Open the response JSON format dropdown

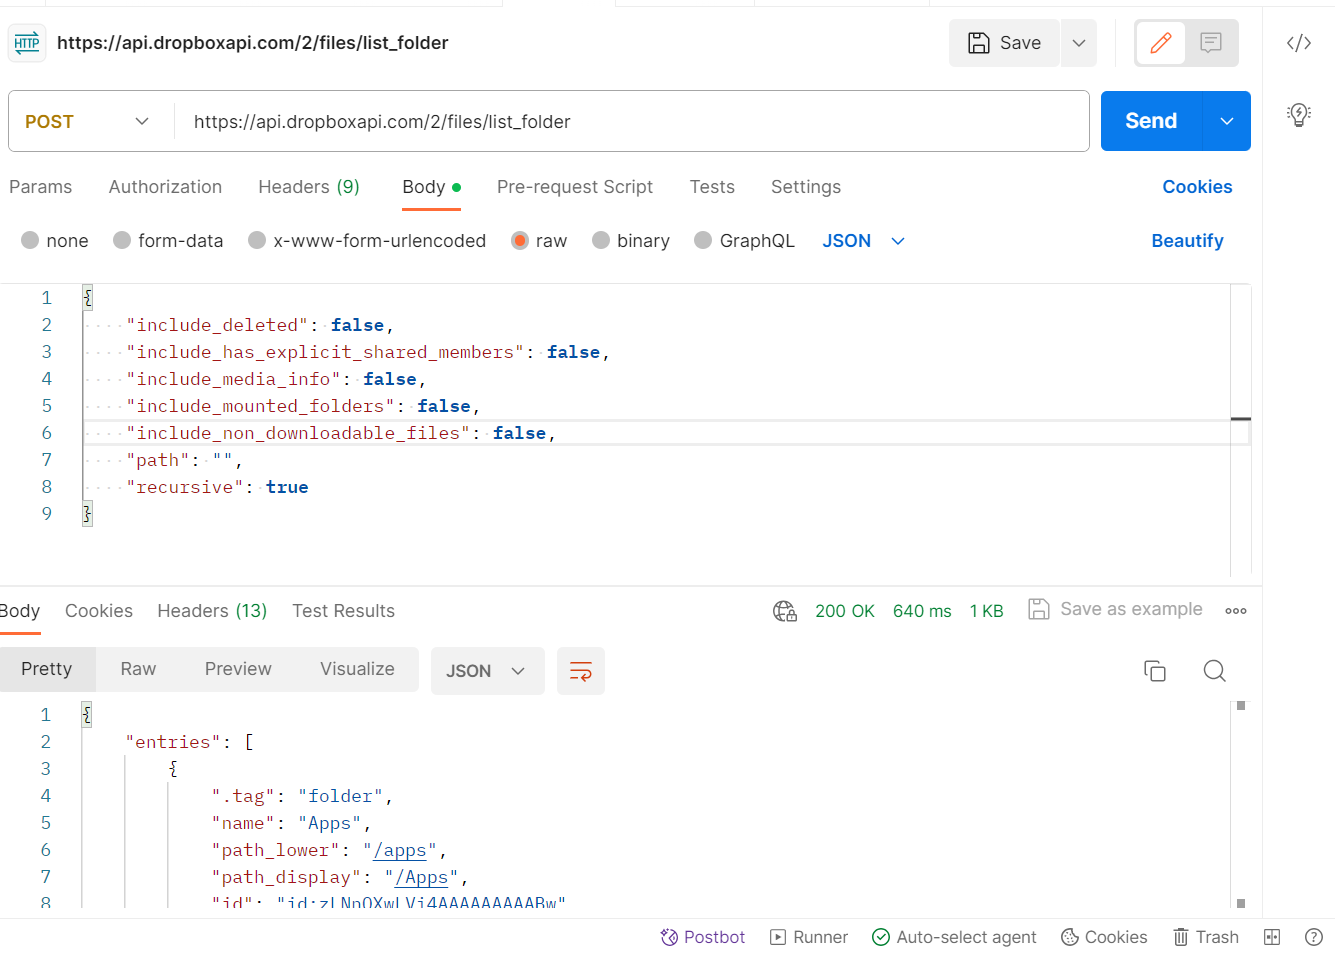click(x=488, y=671)
